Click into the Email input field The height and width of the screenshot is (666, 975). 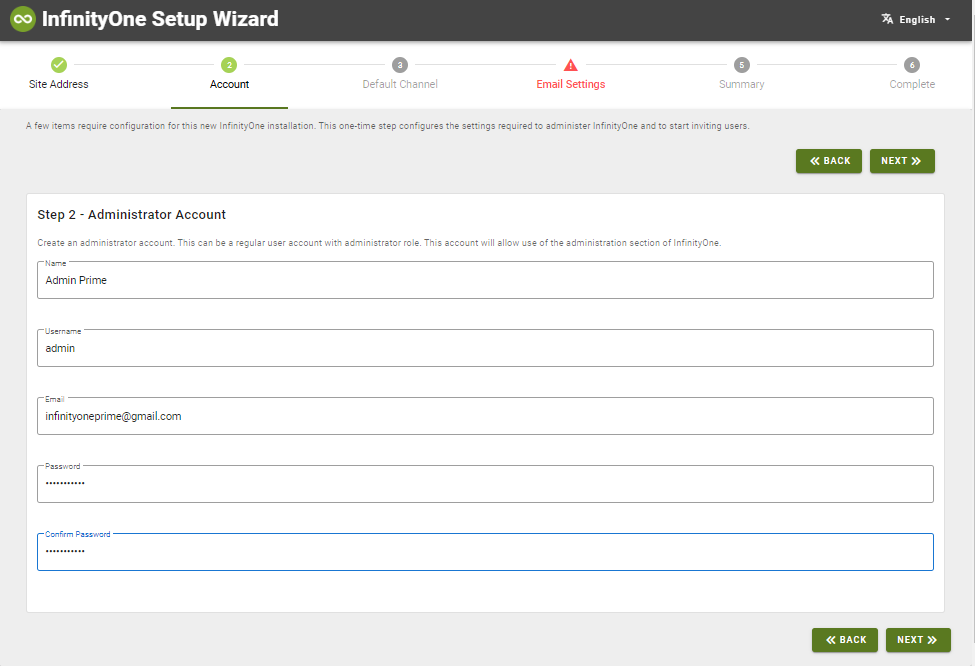click(485, 416)
